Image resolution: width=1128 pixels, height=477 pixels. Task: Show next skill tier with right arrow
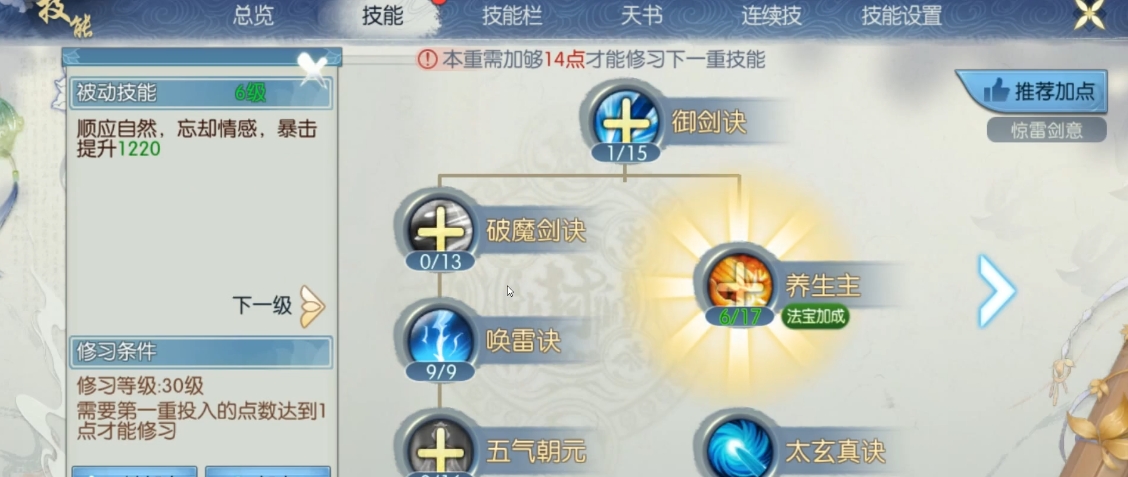[x=997, y=291]
